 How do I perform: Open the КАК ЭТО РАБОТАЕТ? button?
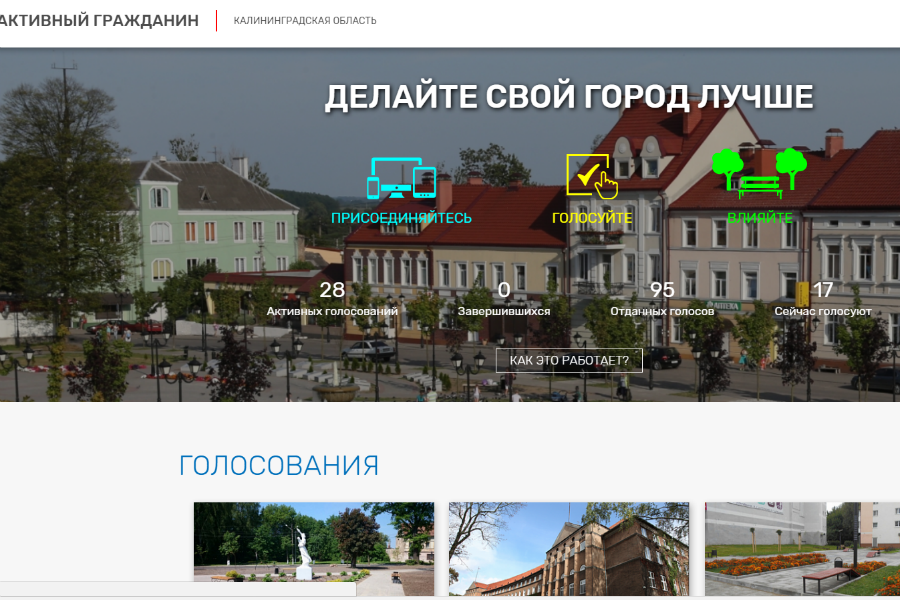pos(568,361)
